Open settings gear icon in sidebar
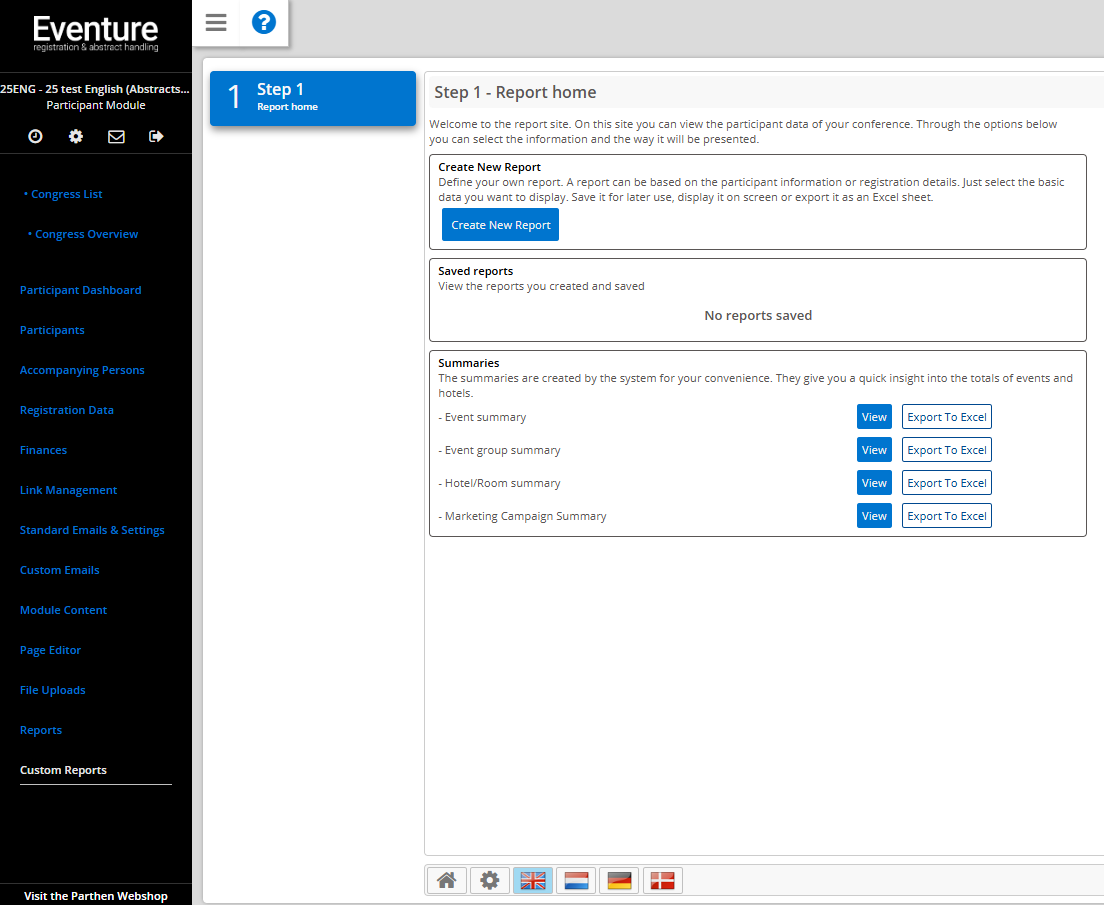The image size is (1104, 905). pos(76,136)
